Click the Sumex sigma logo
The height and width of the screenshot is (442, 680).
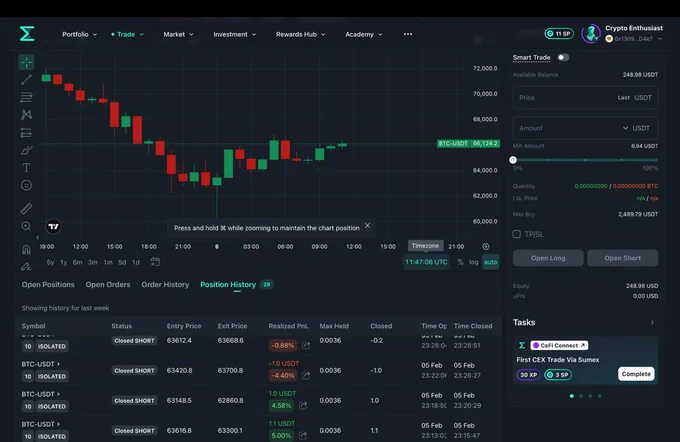point(27,34)
